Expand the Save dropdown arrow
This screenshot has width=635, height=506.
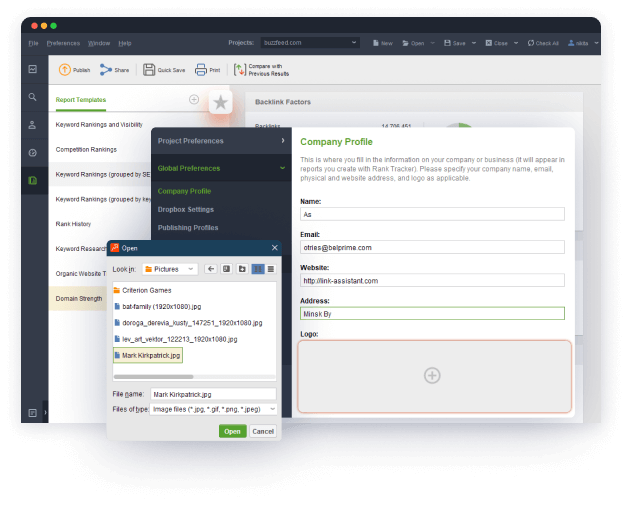(473, 43)
